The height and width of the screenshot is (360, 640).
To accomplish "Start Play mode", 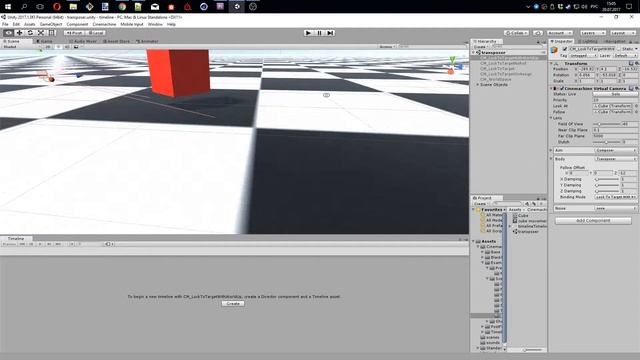I will tap(309, 33).
